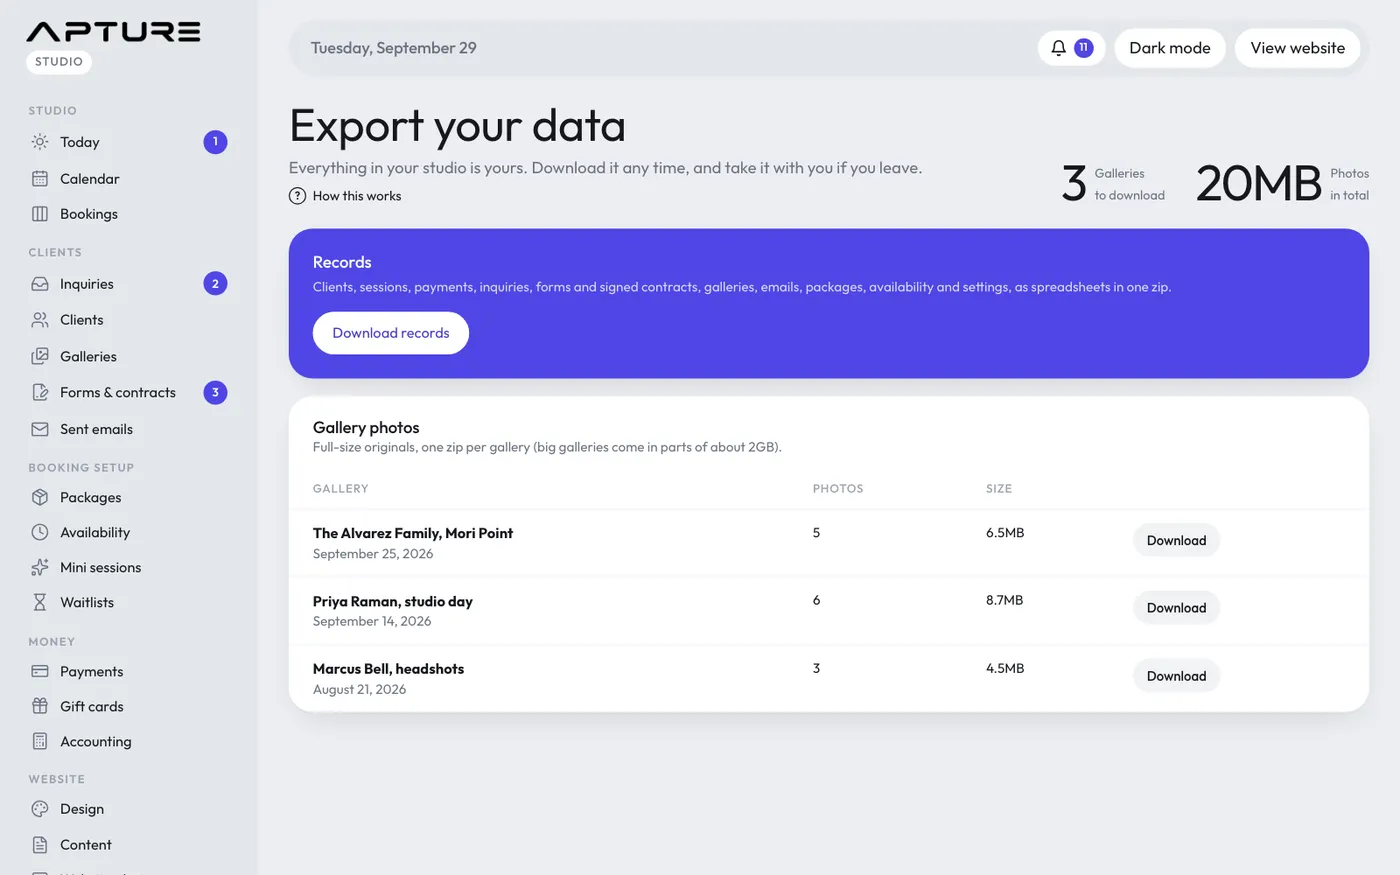
Task: Click the STUDIO pill under the logo
Action: click(x=59, y=62)
